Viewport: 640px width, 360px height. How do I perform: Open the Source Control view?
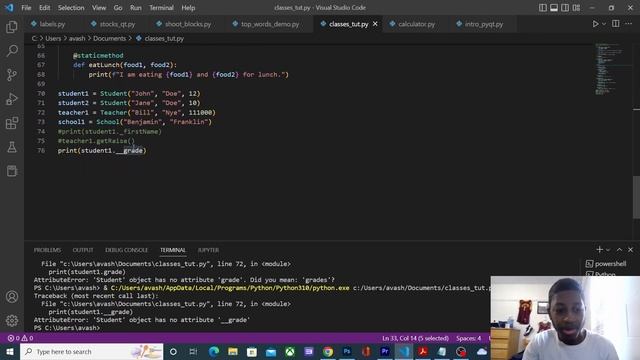click(x=12, y=75)
